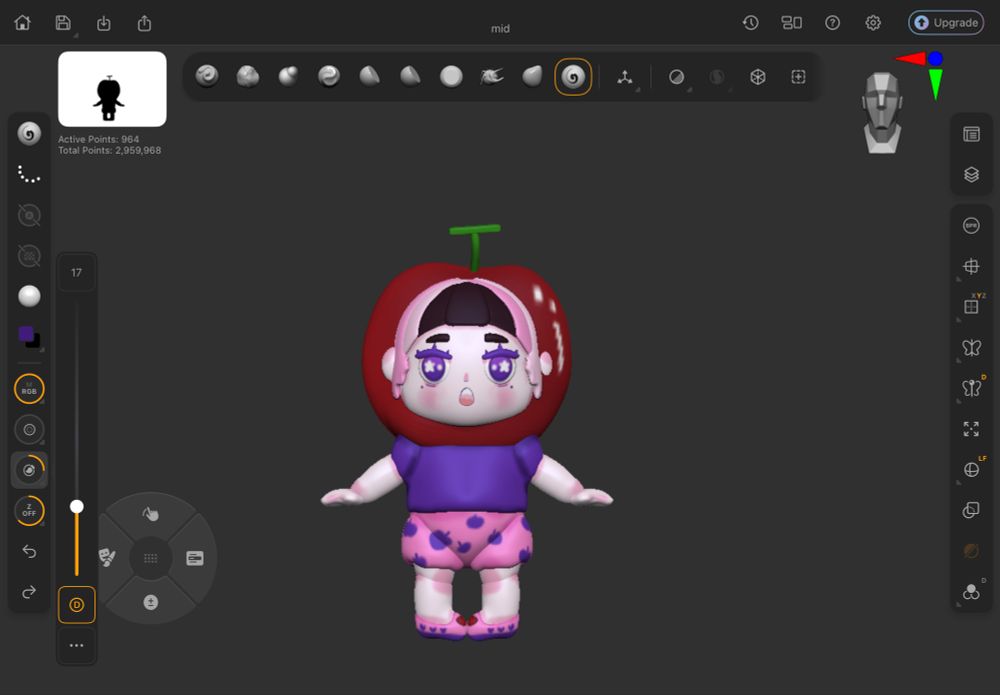Click the brush size value 17
Screen dimensions: 1000x695
pyautogui.click(x=77, y=273)
